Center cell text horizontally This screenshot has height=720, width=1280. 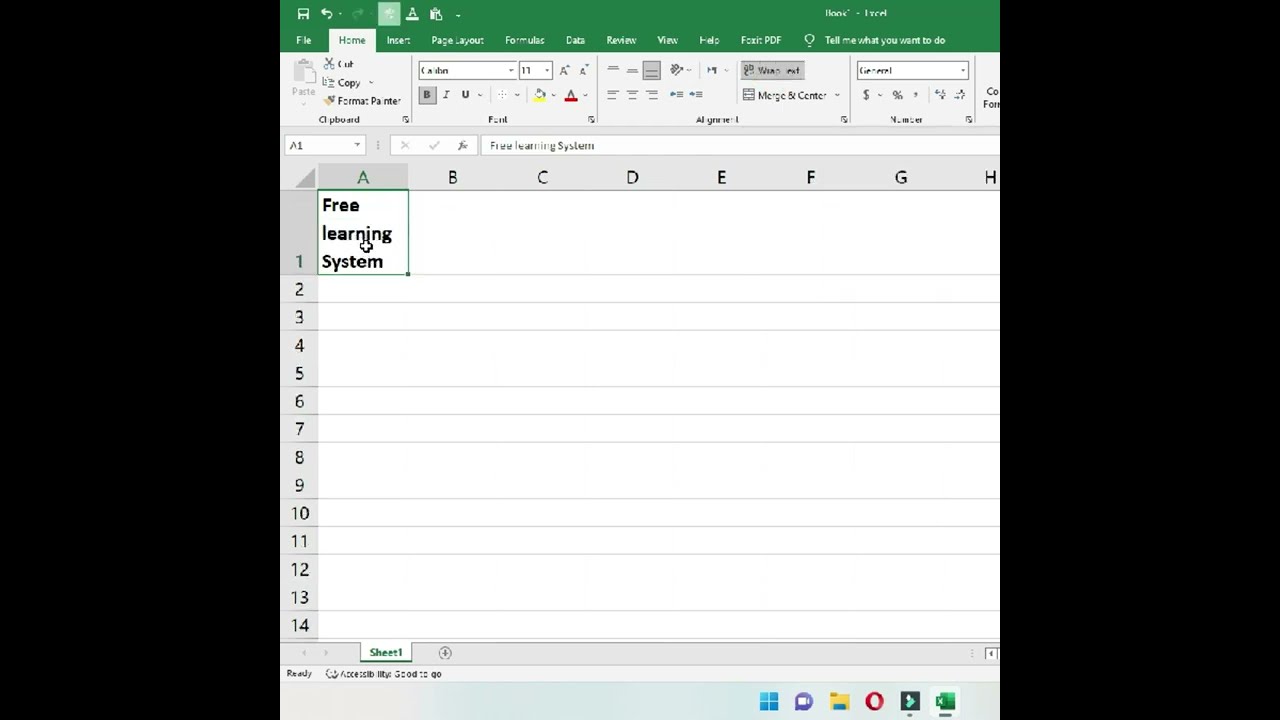632,95
